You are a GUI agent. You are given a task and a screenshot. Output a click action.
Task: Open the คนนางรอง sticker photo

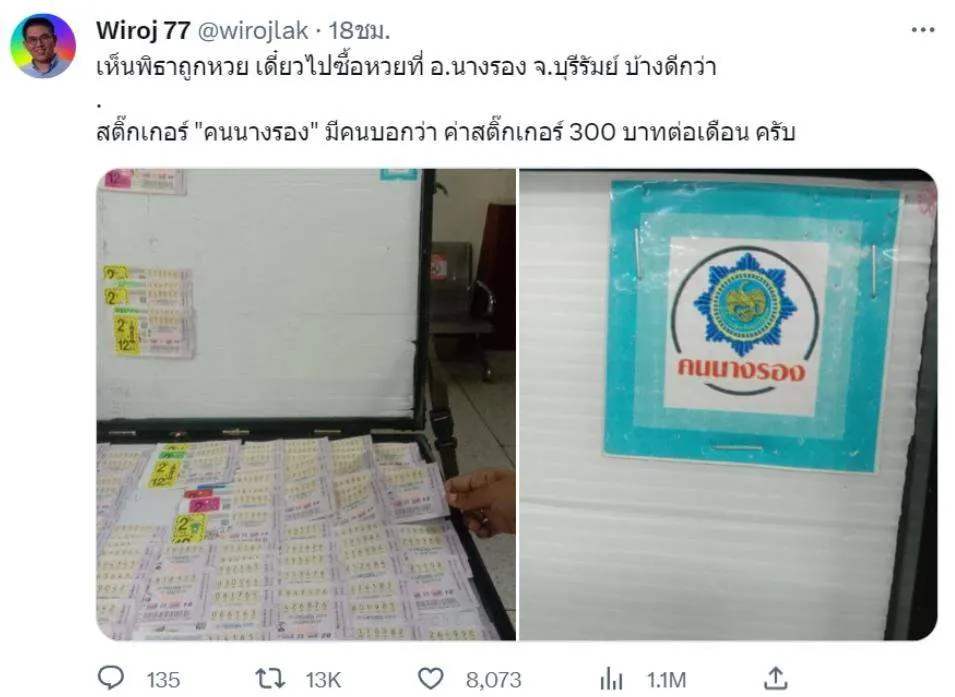[728, 405]
